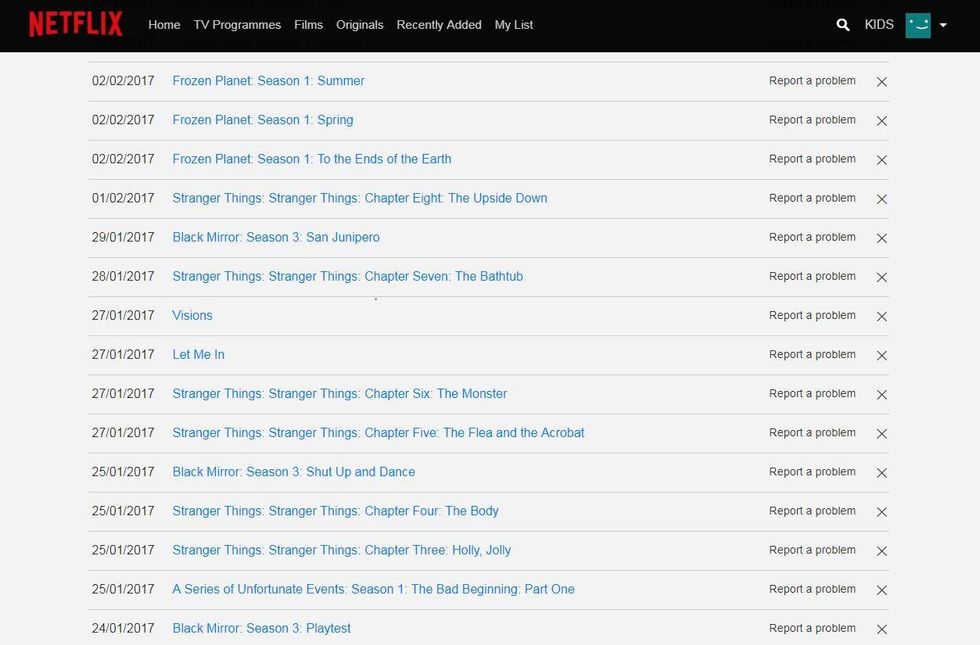Viewport: 980px width, 645px height.
Task: Click the 28/01/2017 date of The Bathtub
Action: coord(123,276)
